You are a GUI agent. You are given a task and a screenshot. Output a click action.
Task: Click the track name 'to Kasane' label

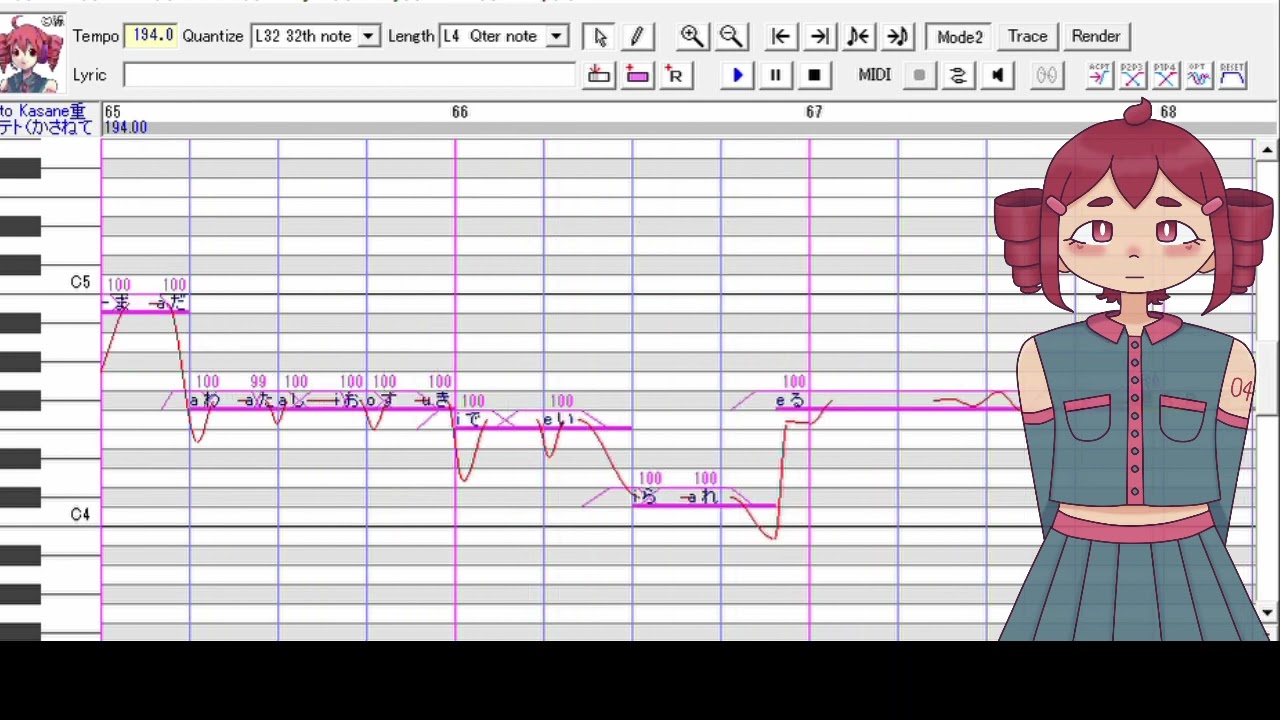coord(42,111)
